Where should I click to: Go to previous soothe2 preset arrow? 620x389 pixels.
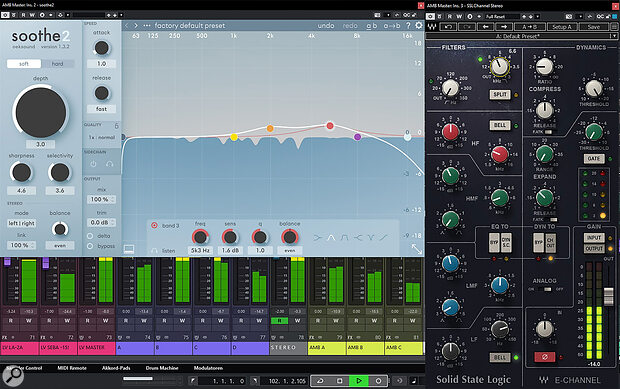[127, 25]
